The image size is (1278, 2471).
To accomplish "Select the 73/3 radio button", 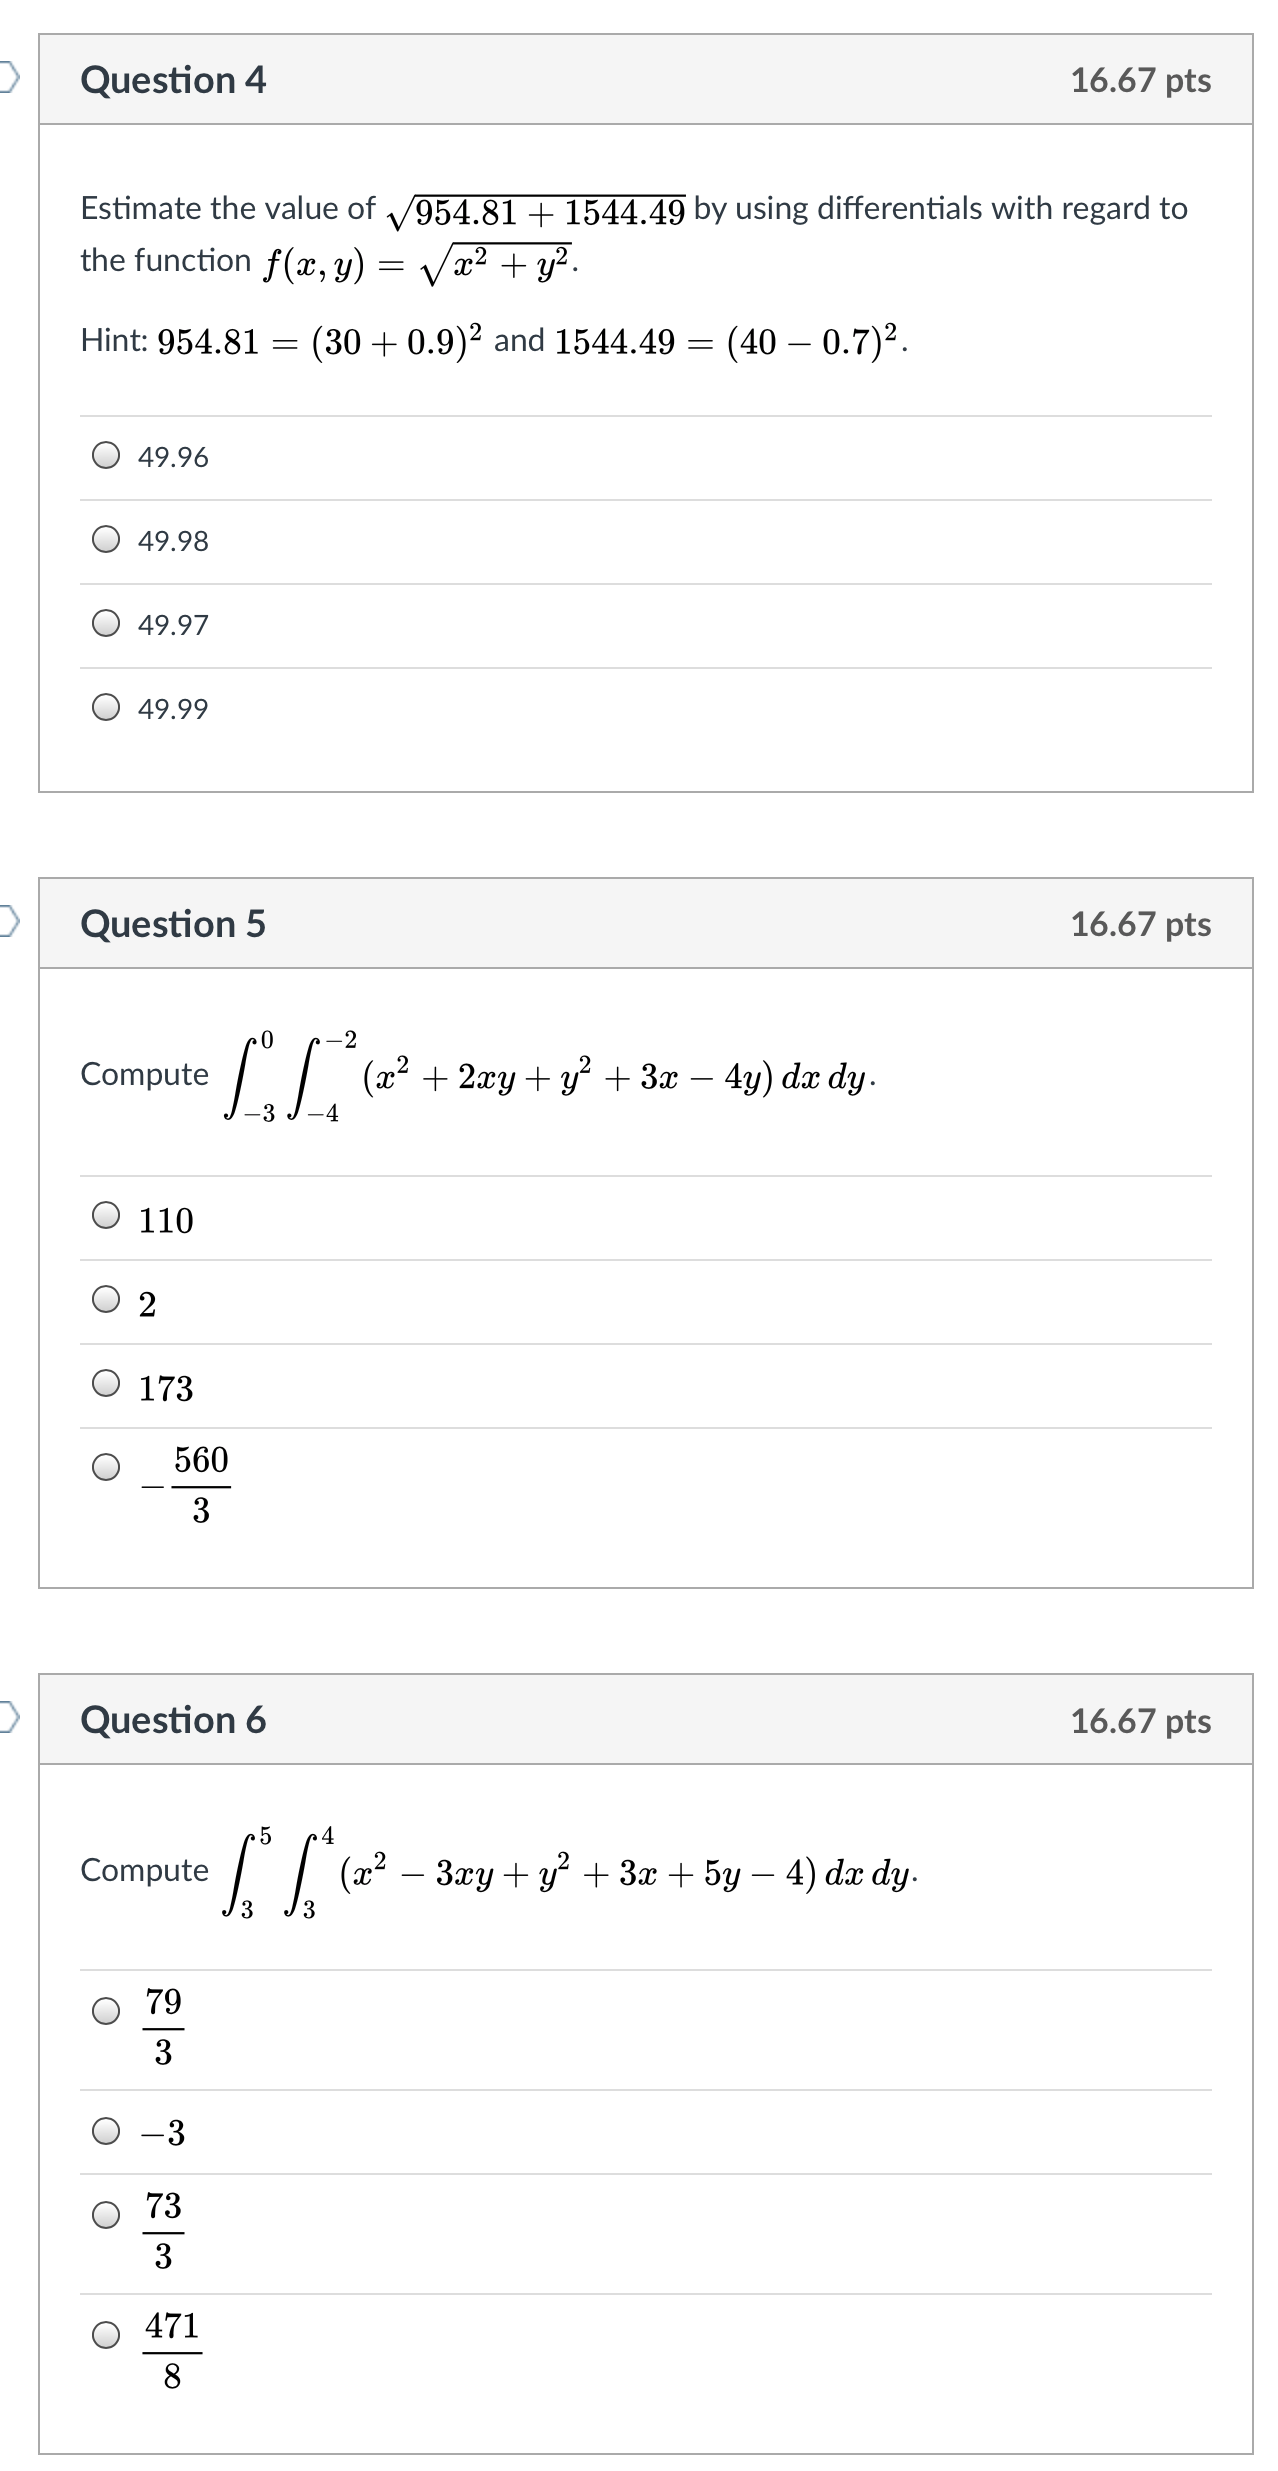I will click(x=106, y=2215).
